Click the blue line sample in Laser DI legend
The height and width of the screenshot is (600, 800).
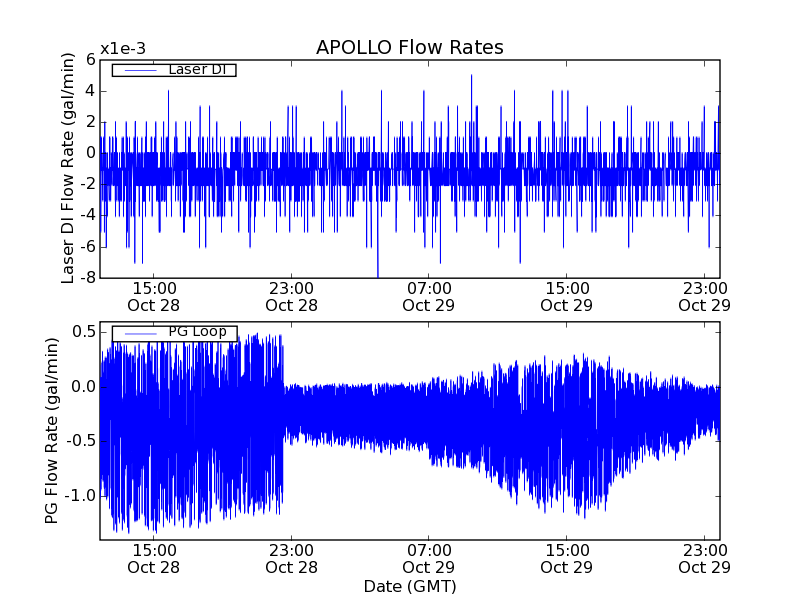pyautogui.click(x=136, y=70)
